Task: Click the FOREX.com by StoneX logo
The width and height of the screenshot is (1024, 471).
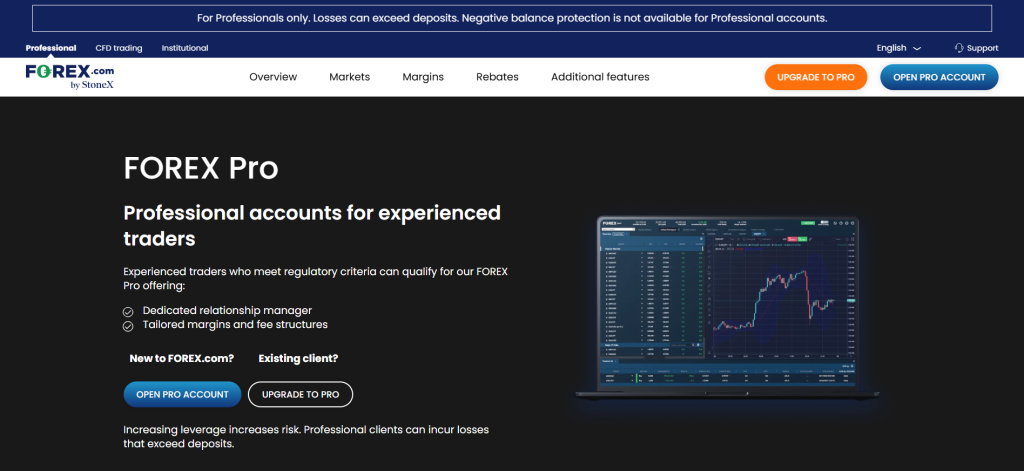Action: (70, 77)
